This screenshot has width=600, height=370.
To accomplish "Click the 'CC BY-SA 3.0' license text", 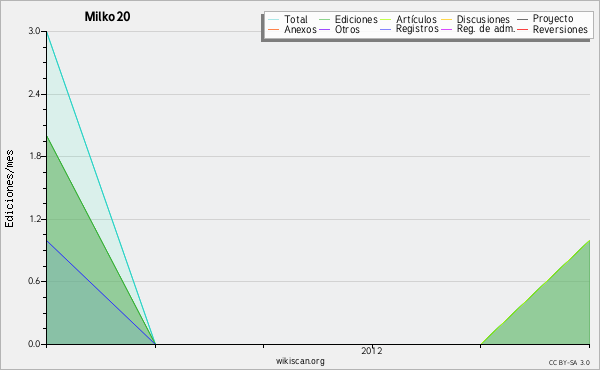I will [x=569, y=363].
